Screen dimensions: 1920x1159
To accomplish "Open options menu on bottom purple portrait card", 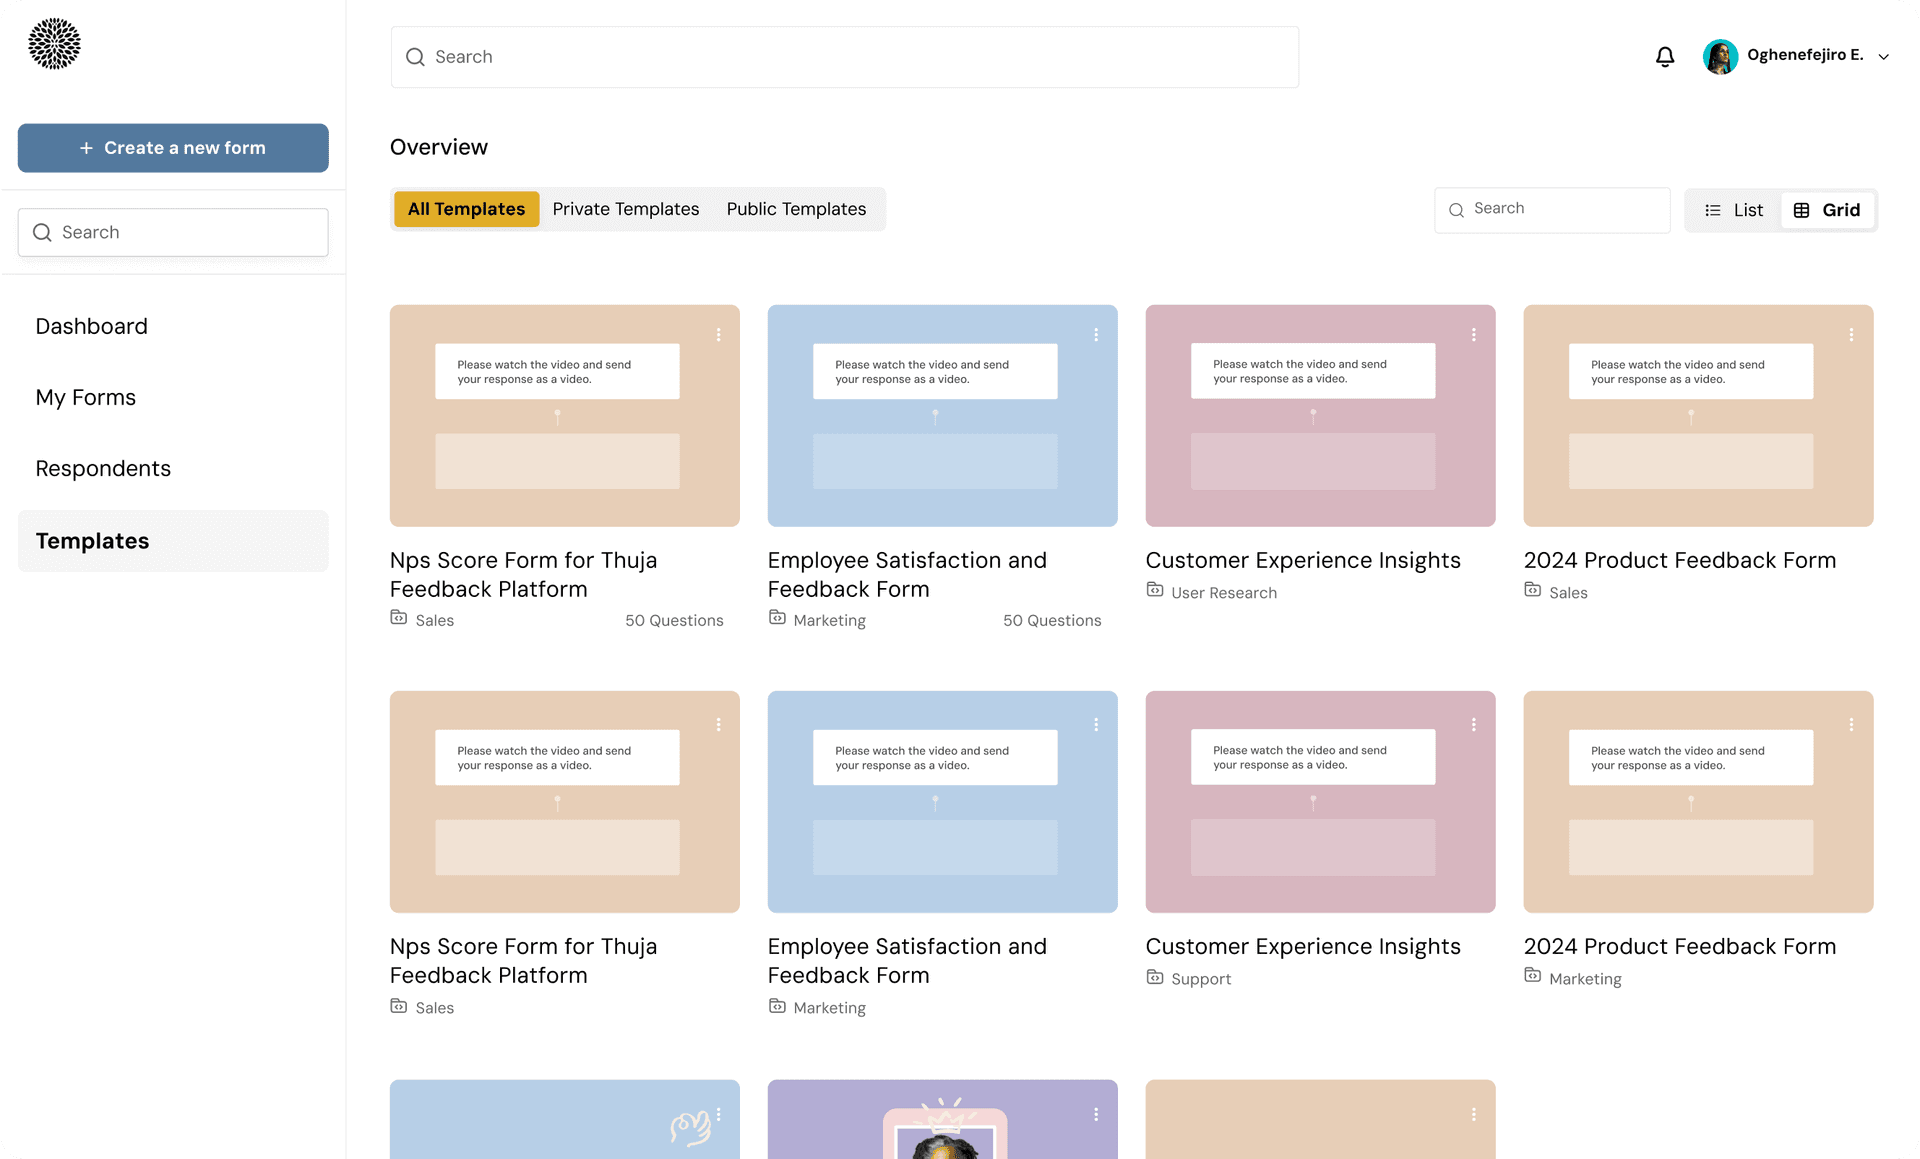I will click(x=1096, y=1114).
